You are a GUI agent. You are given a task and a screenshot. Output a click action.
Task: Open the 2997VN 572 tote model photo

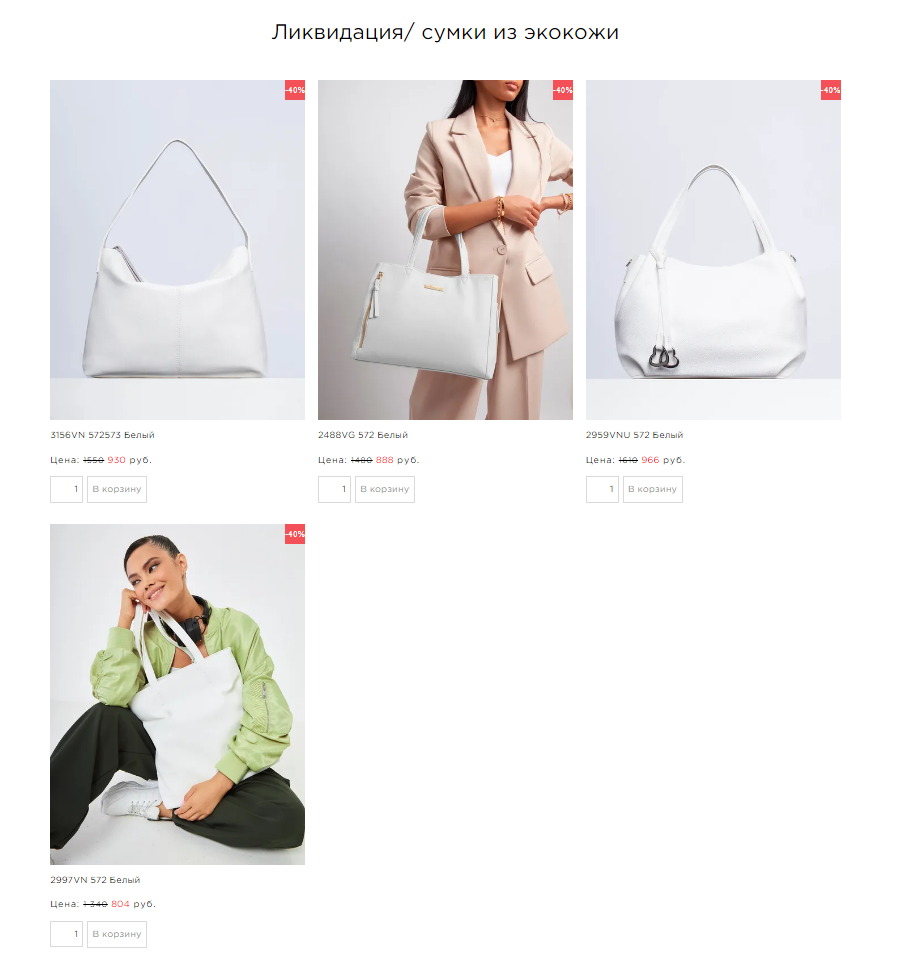click(177, 694)
